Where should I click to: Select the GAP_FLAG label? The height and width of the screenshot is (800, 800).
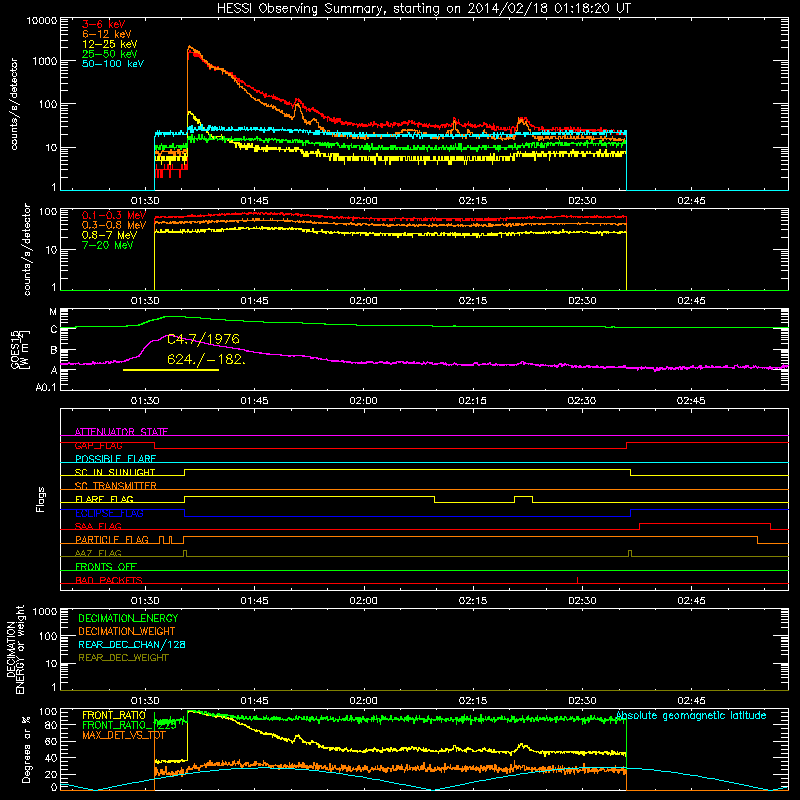point(98,445)
